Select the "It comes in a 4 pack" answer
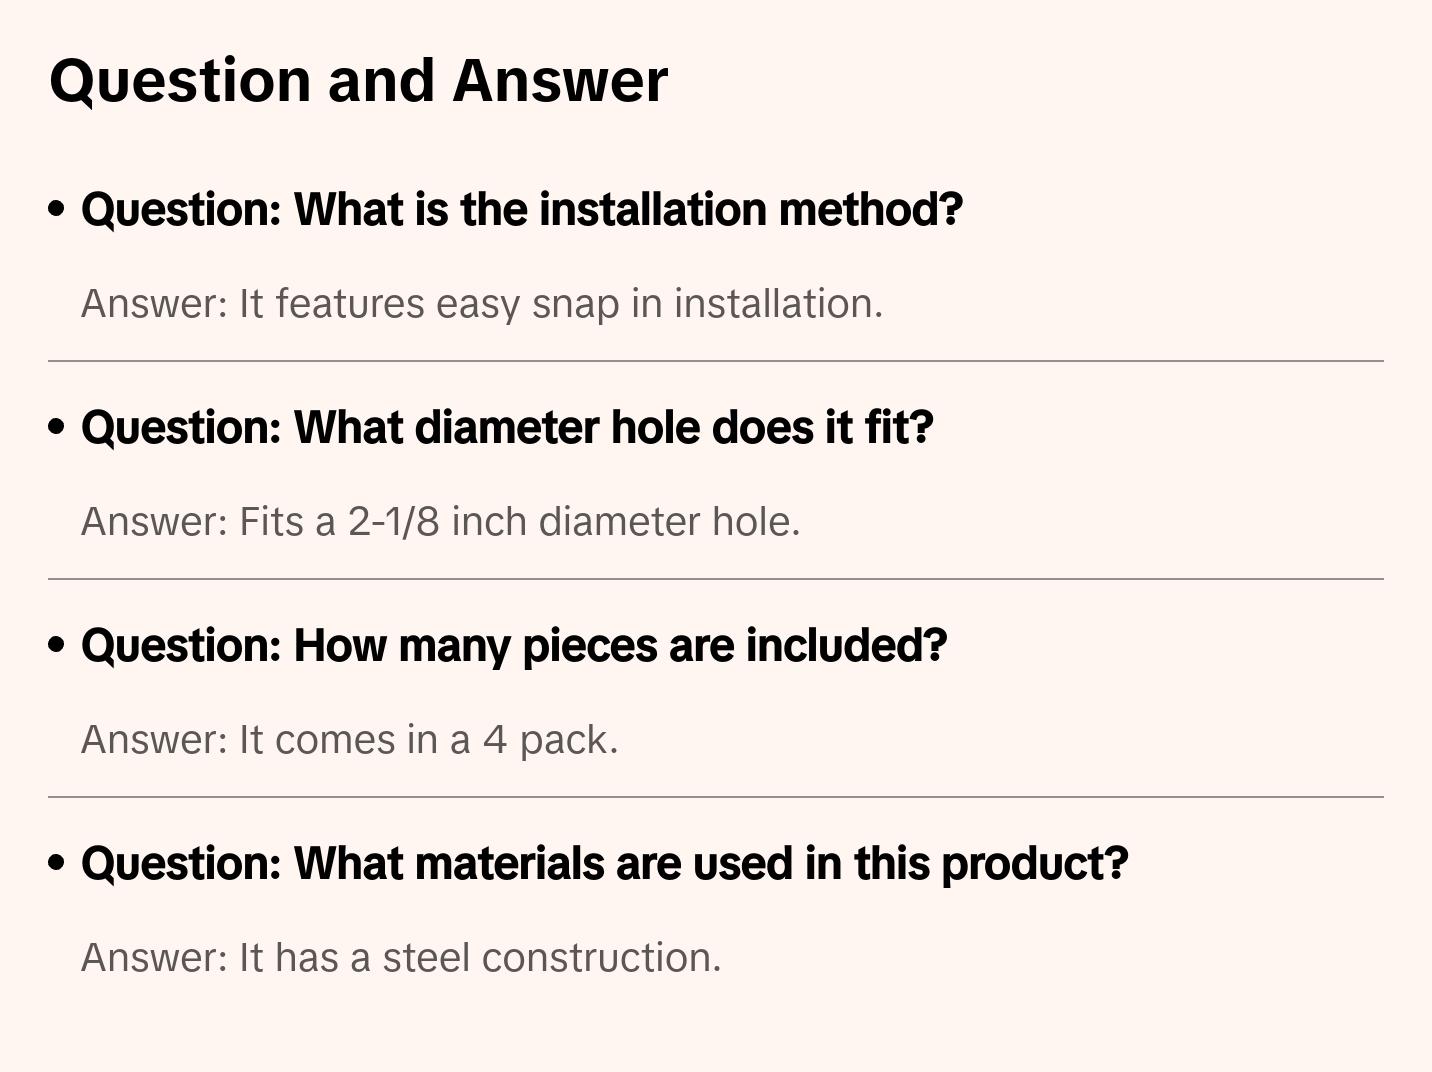 coord(349,740)
